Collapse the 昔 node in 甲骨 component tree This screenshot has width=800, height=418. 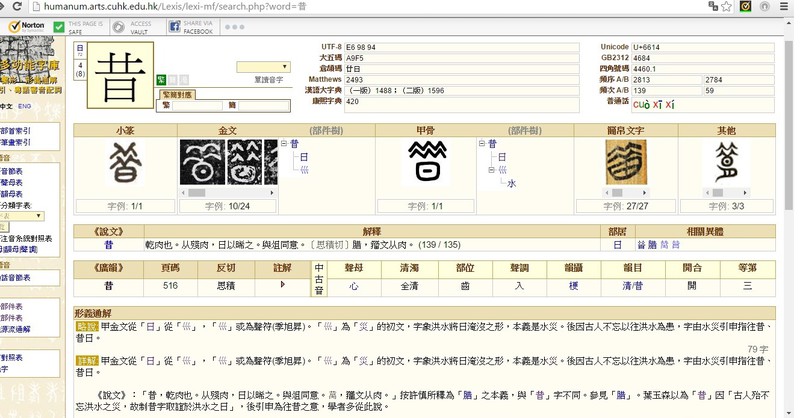point(482,144)
